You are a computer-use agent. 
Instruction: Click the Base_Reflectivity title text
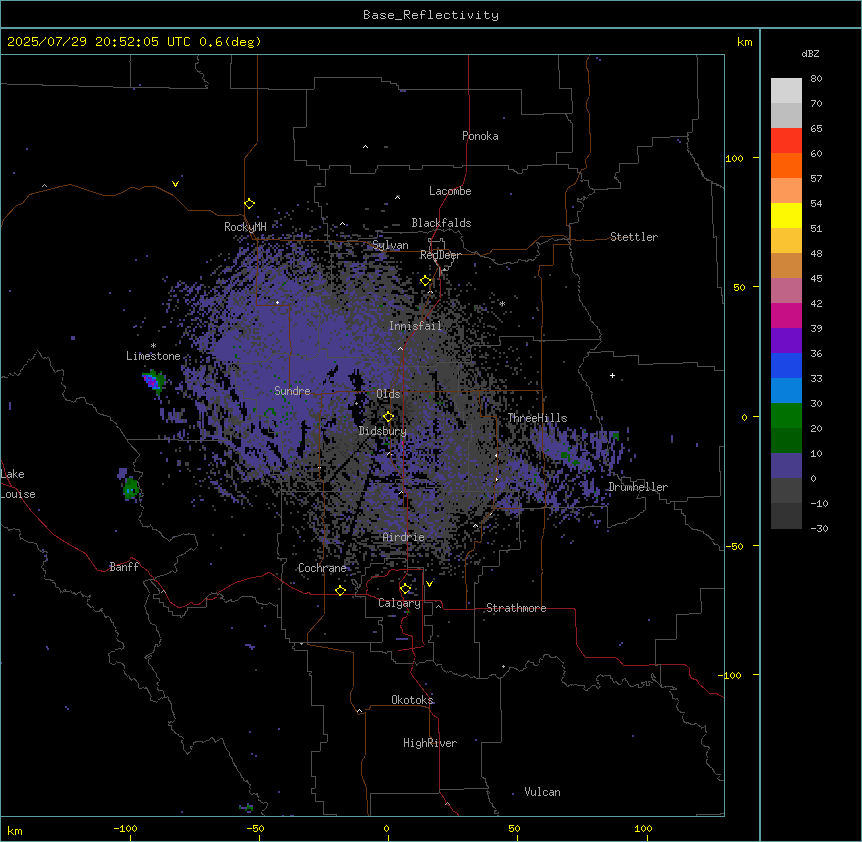point(431,15)
